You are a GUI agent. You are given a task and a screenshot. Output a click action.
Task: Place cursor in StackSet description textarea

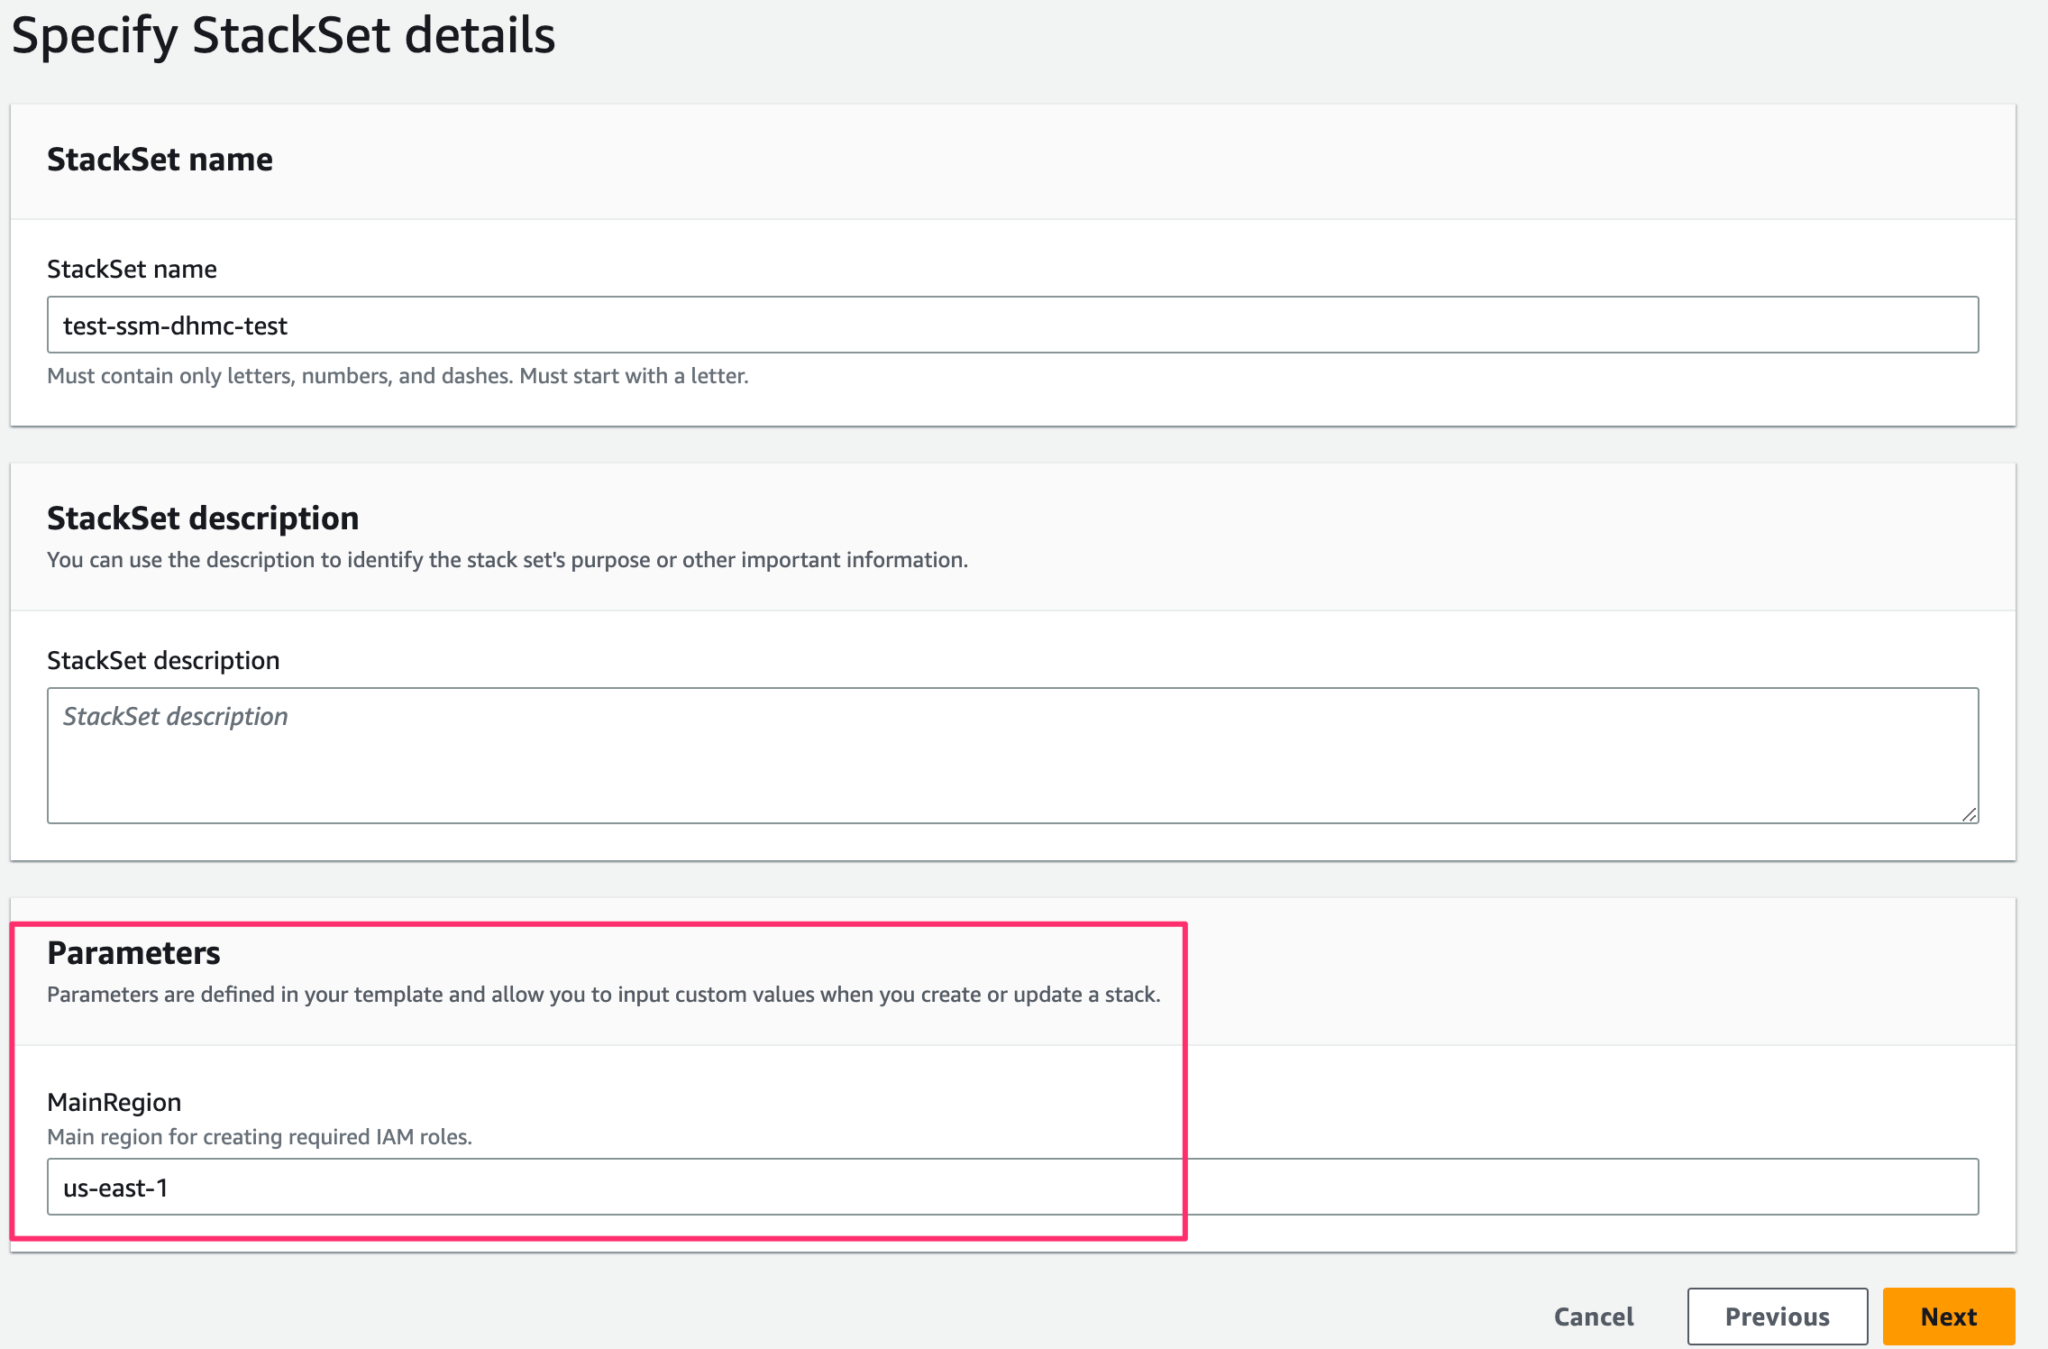coord(1012,755)
